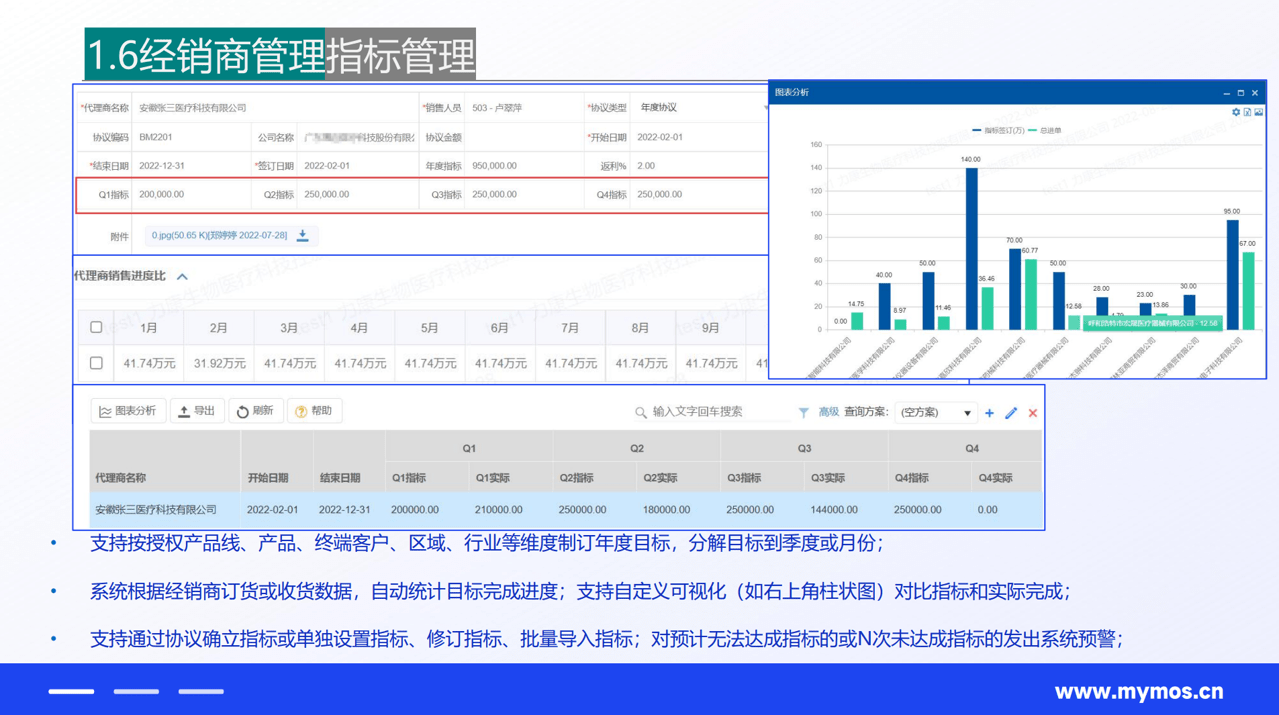Edit query plan using the pencil icon

[1011, 412]
